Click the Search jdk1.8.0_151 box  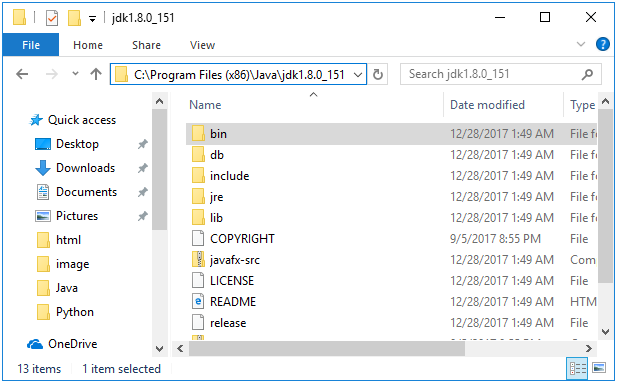[x=493, y=74]
